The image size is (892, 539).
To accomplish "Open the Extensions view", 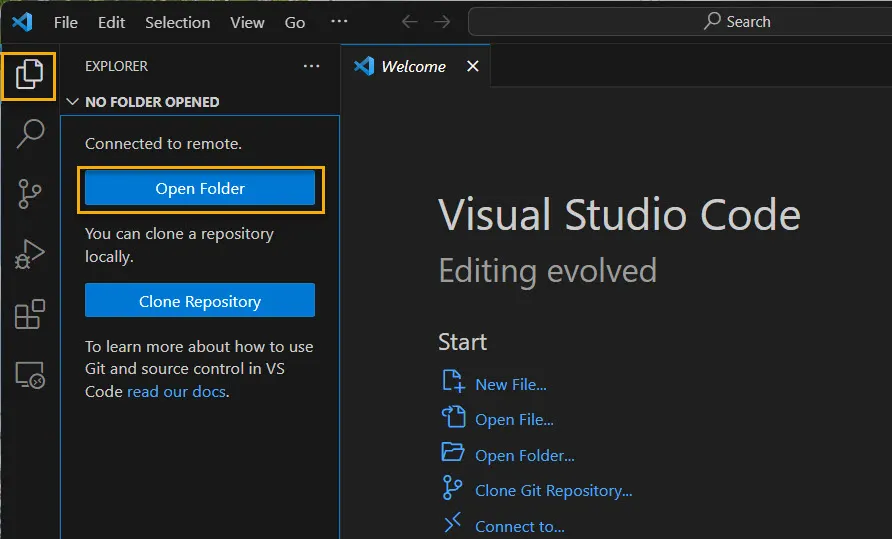I will pyautogui.click(x=30, y=314).
